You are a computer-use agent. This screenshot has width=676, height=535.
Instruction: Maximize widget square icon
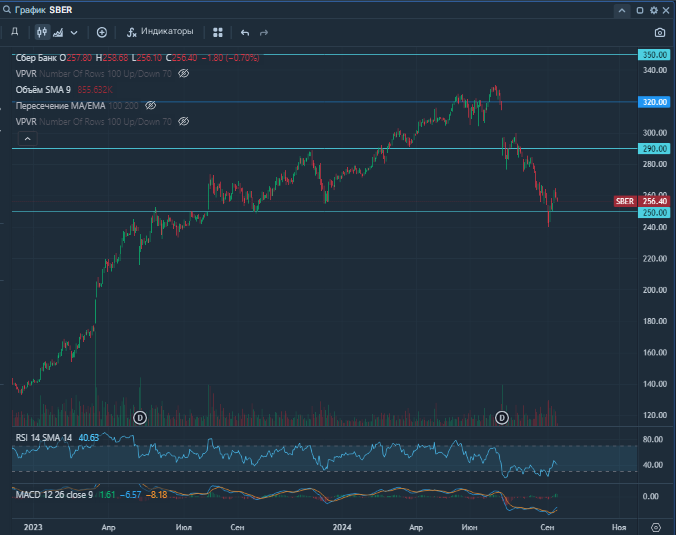[x=640, y=10]
